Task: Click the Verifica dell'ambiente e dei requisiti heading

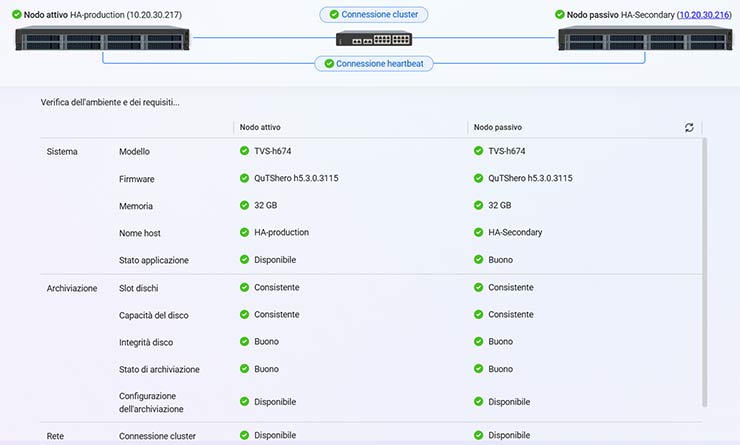Action: [110, 102]
